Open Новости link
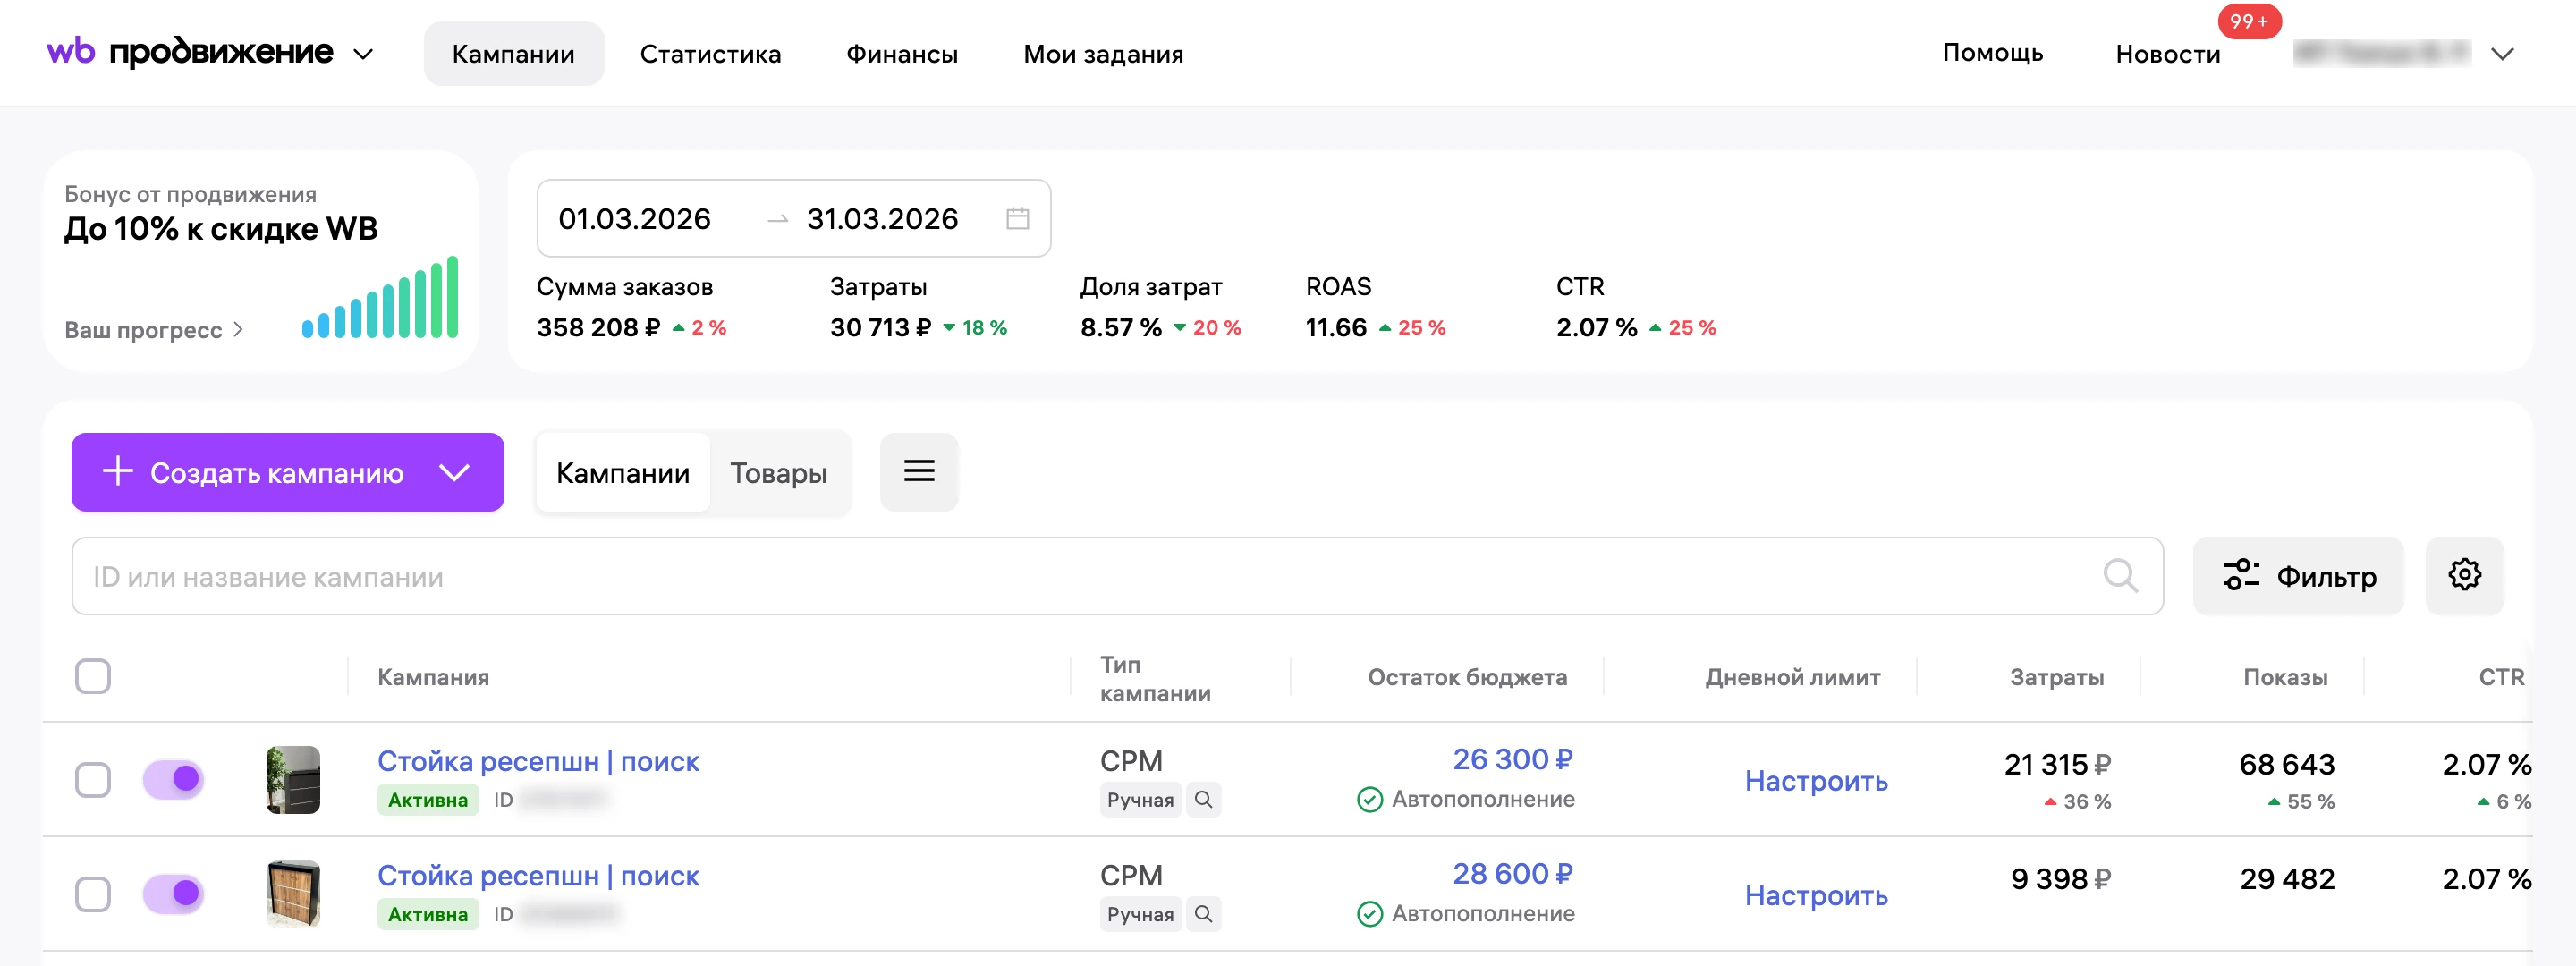 (2167, 54)
